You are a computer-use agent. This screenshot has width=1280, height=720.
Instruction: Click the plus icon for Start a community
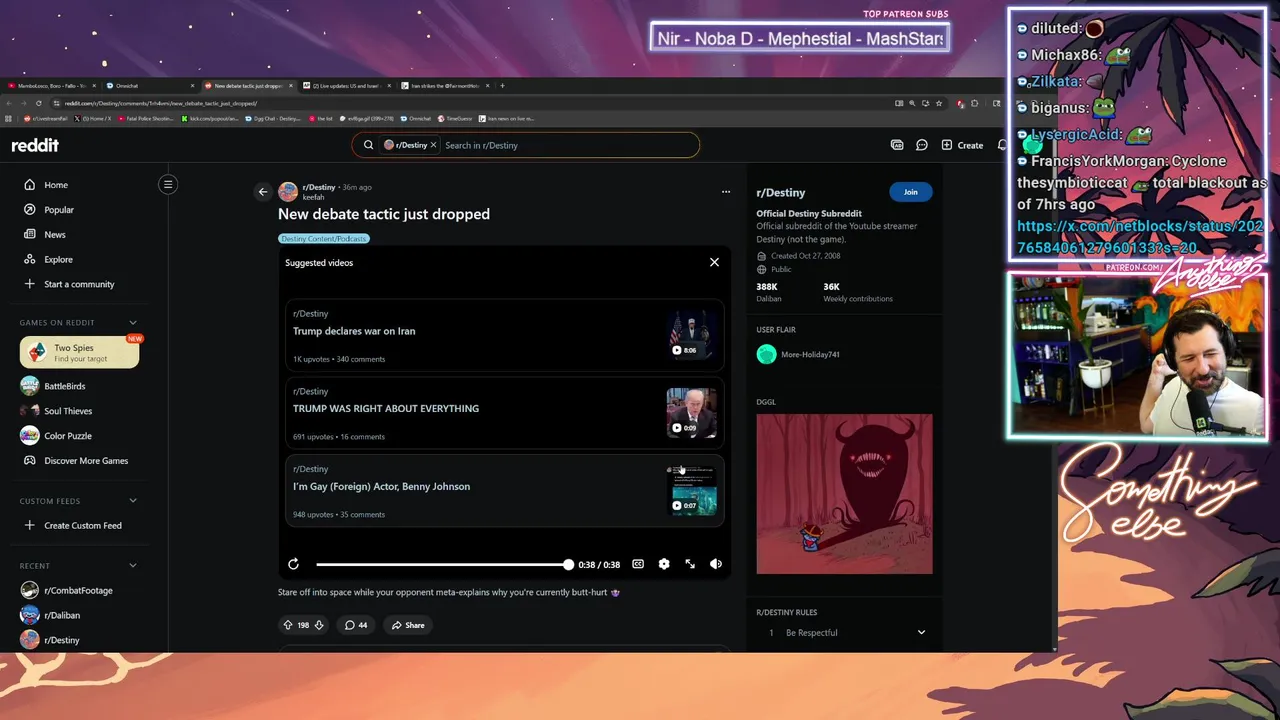click(x=30, y=284)
